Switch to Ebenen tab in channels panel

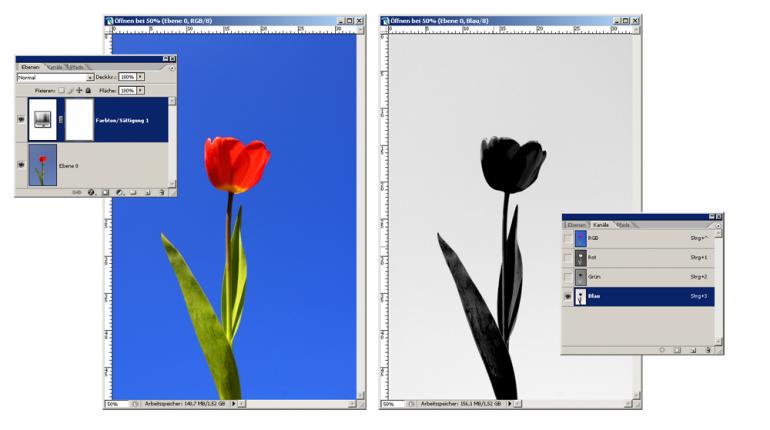point(577,225)
